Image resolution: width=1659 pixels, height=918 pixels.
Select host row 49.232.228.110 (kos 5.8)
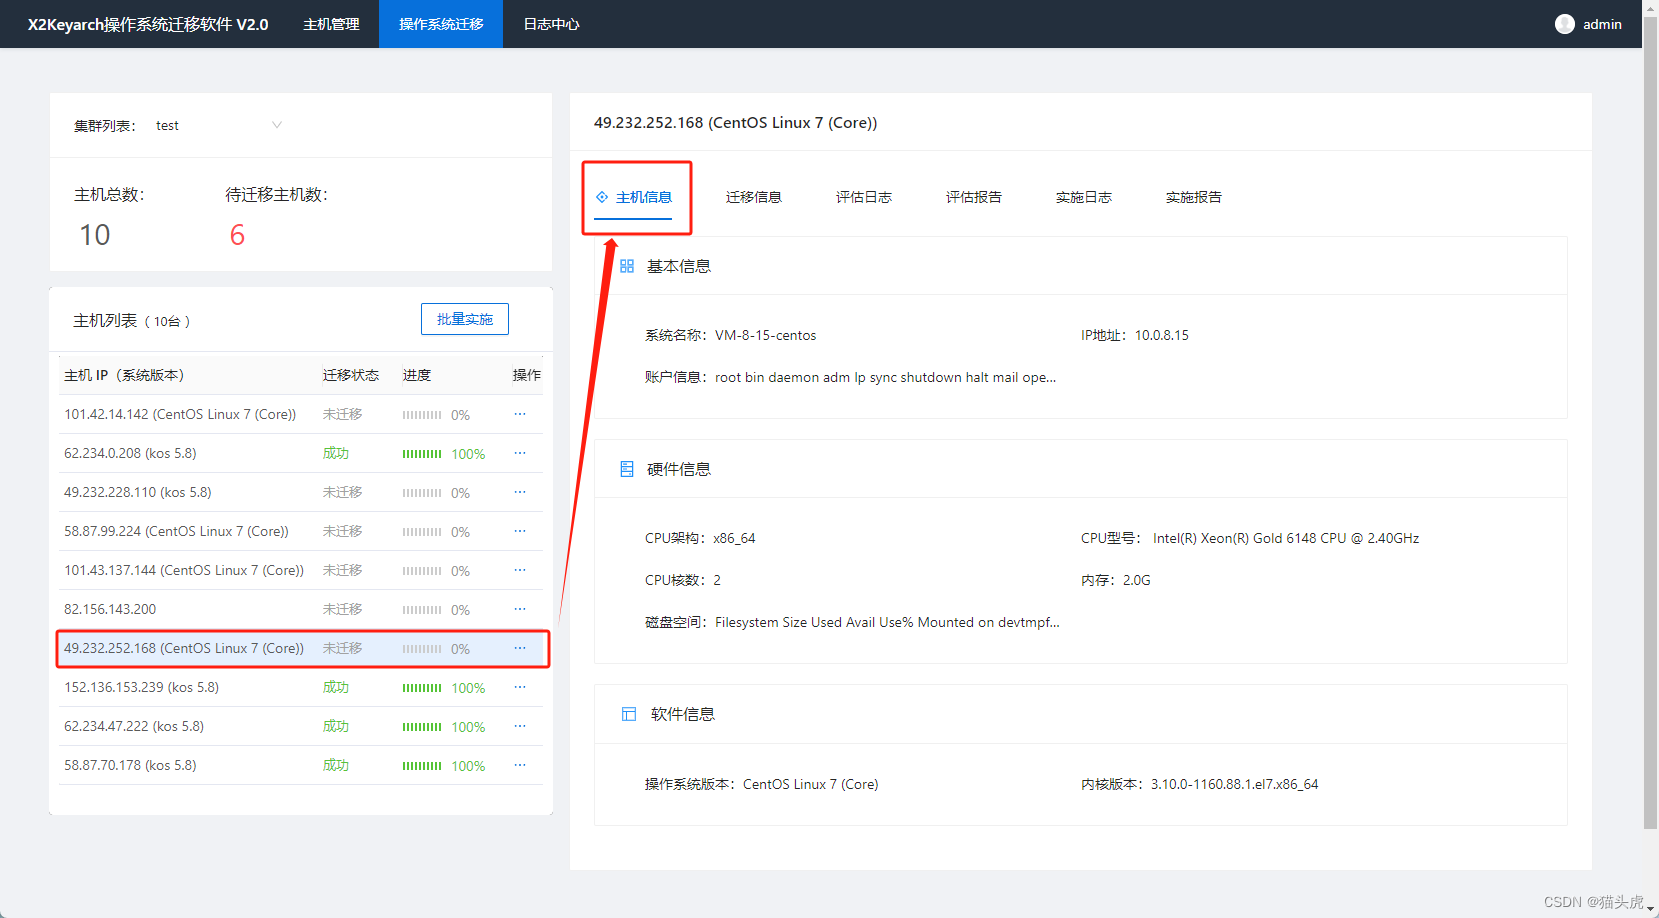coord(300,492)
